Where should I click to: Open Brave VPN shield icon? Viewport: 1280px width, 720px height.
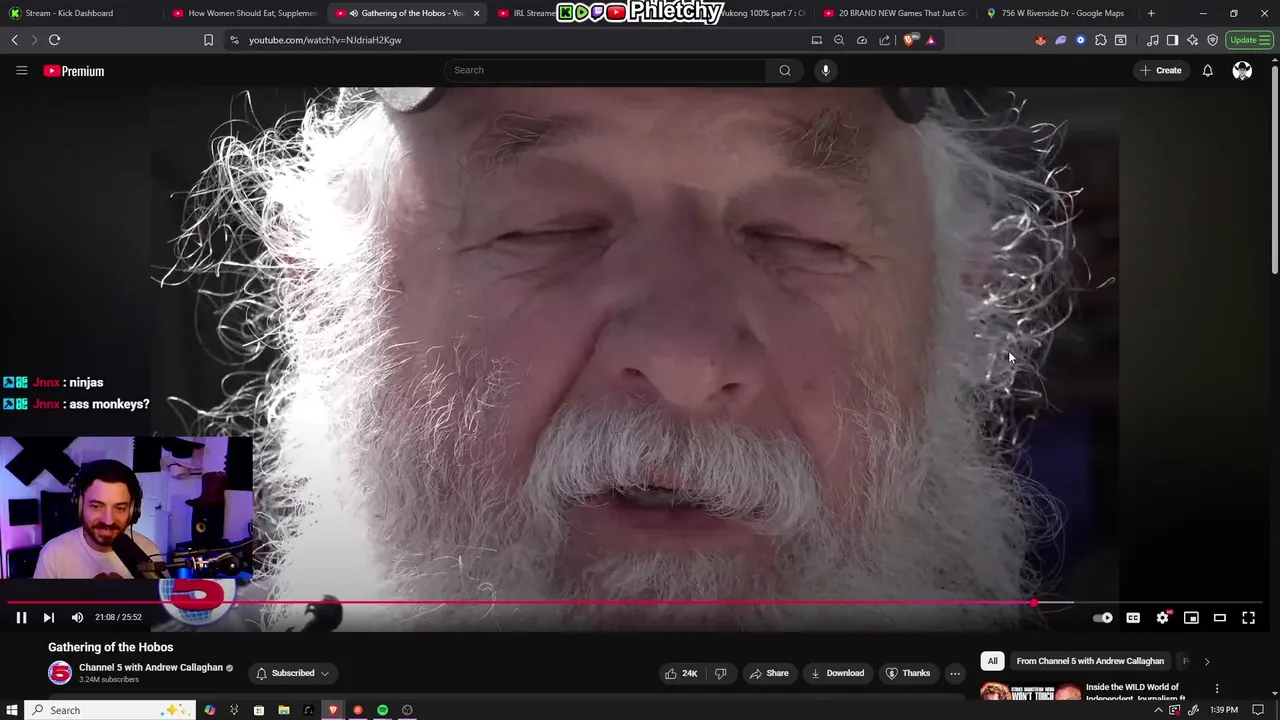[x=1213, y=40]
